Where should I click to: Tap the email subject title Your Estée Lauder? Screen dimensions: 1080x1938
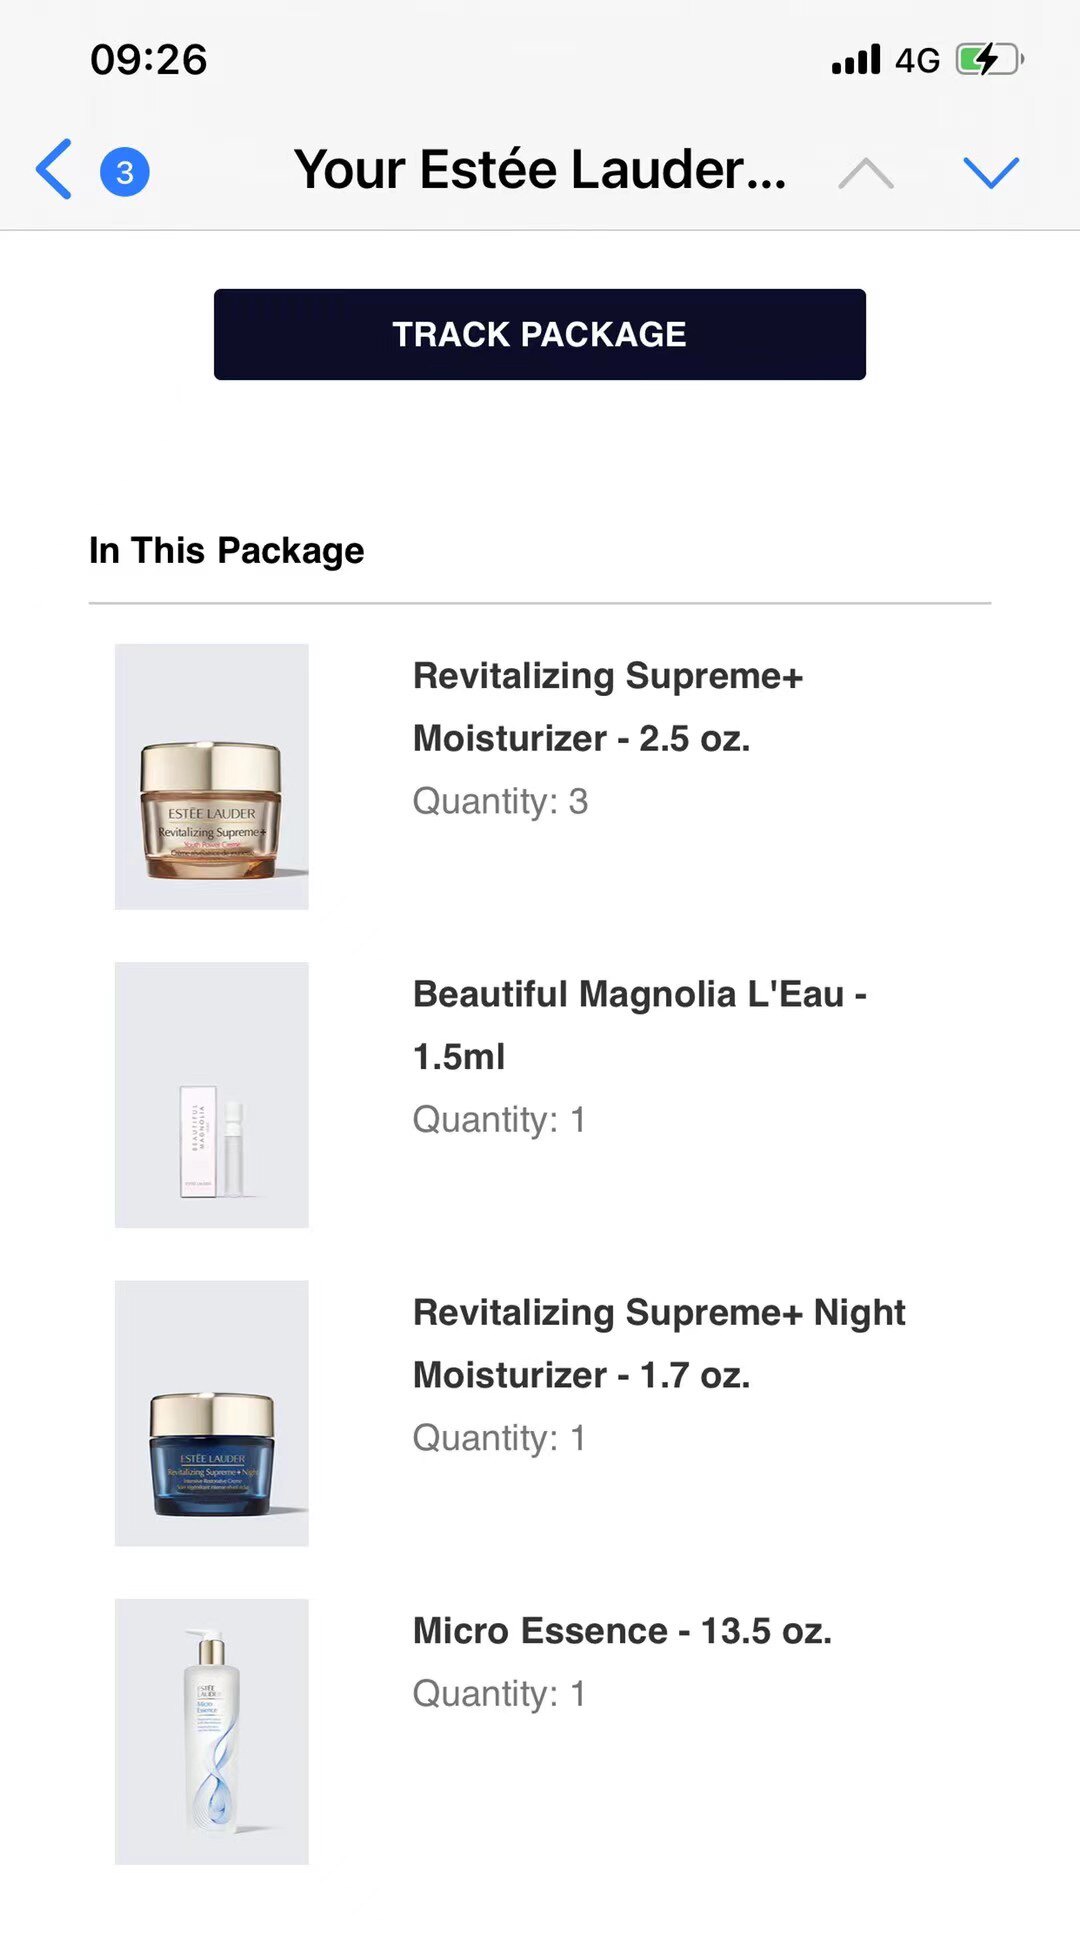540,170
